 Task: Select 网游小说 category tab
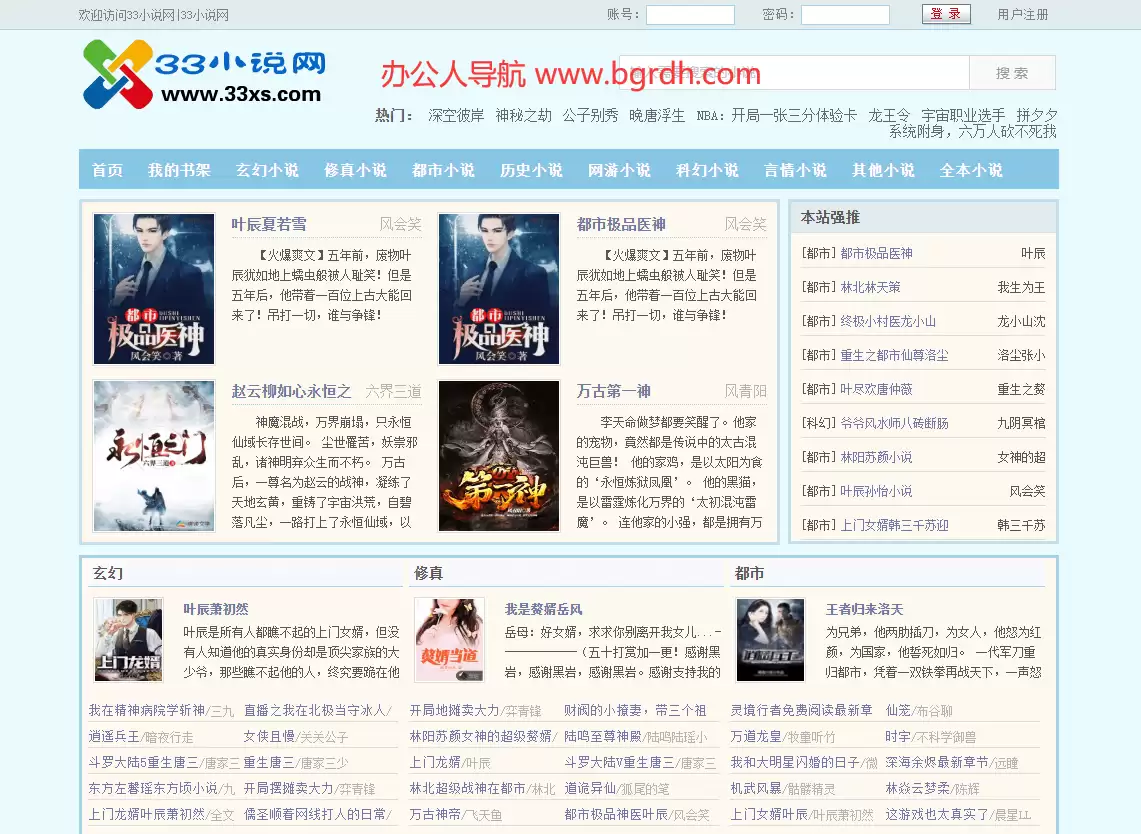coord(619,170)
